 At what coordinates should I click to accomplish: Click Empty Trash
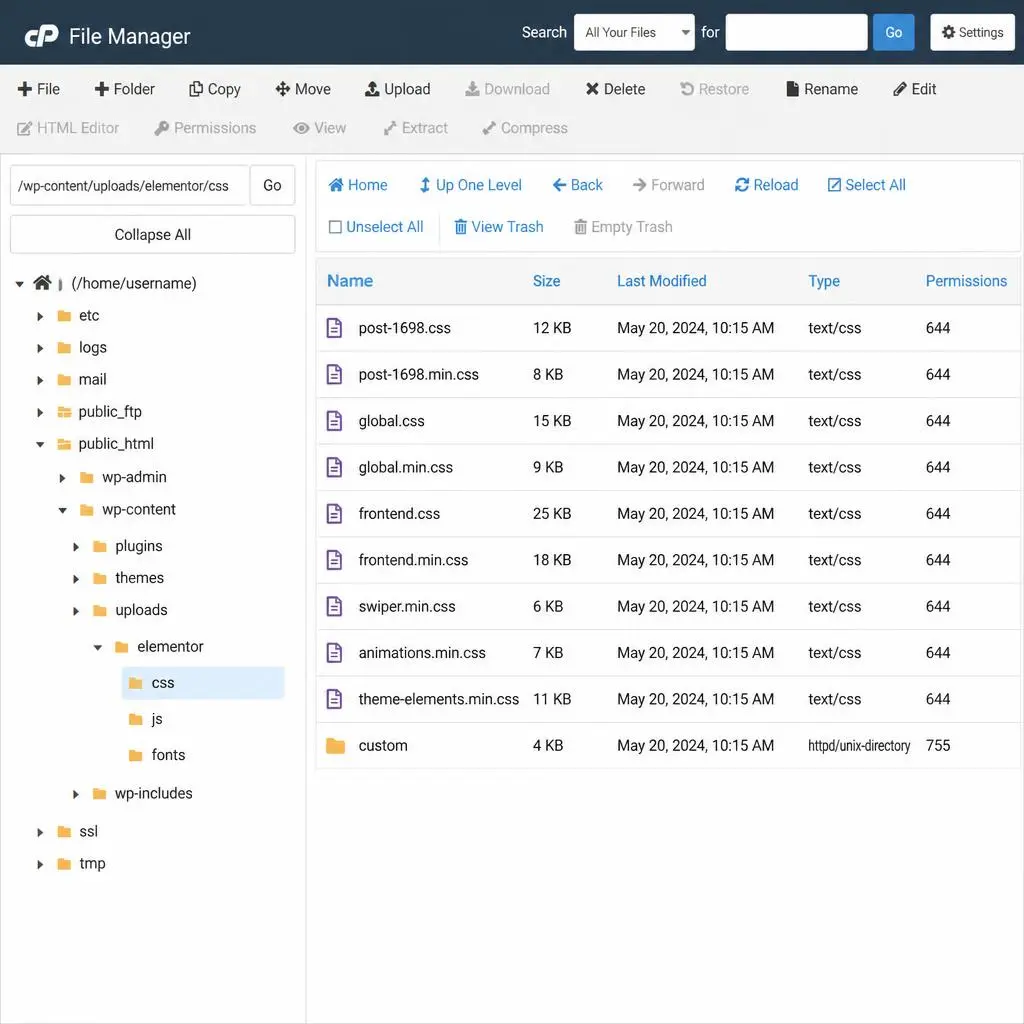tap(623, 227)
